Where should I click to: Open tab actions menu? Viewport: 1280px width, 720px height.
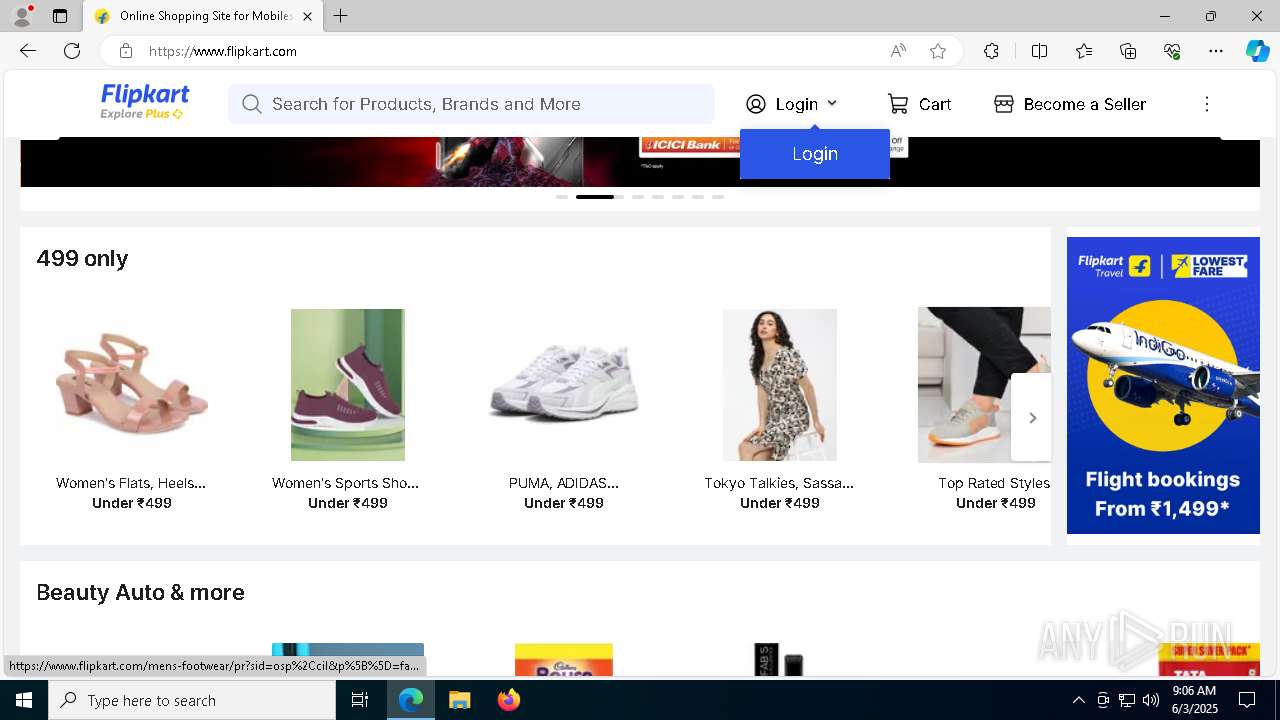pos(60,16)
